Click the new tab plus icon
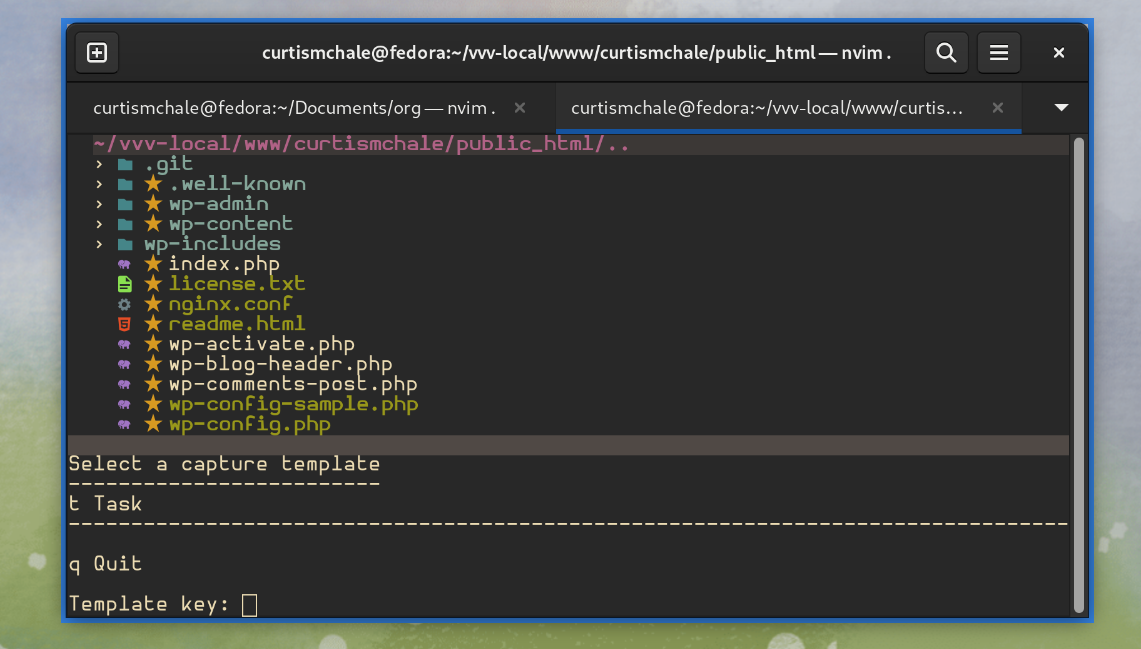 [x=97, y=53]
